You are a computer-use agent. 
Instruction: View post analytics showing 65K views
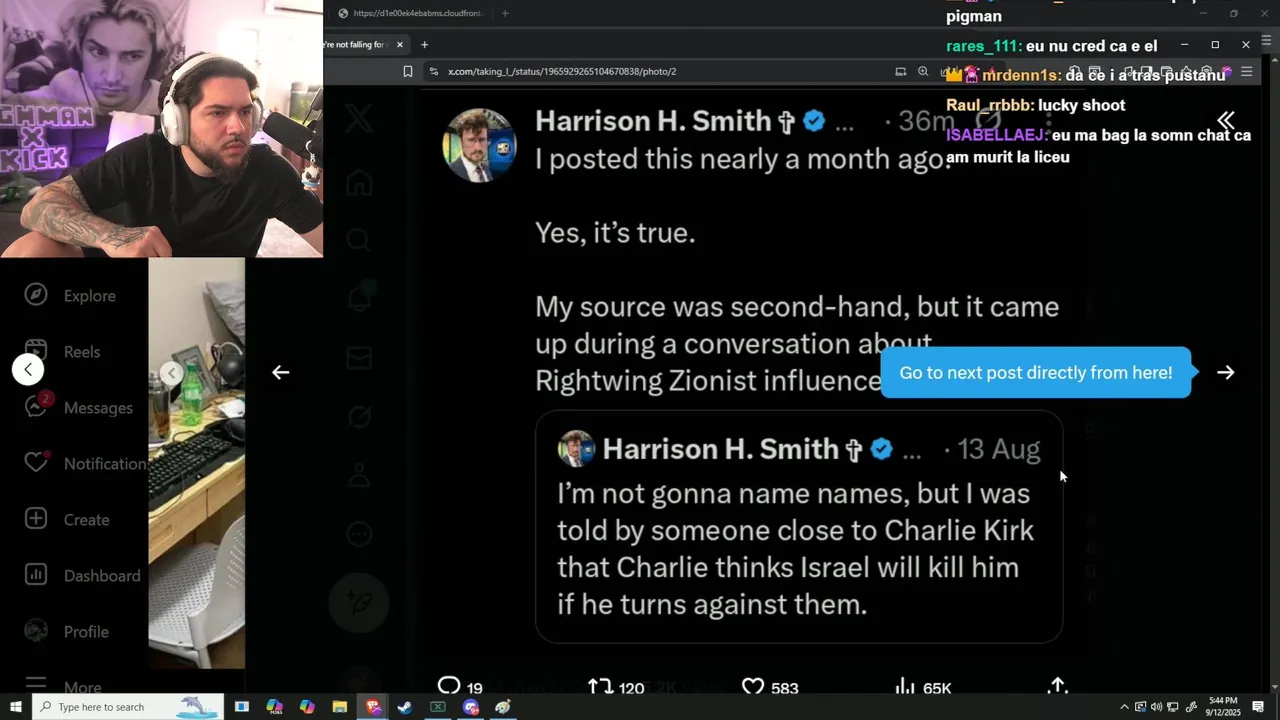[x=922, y=687]
